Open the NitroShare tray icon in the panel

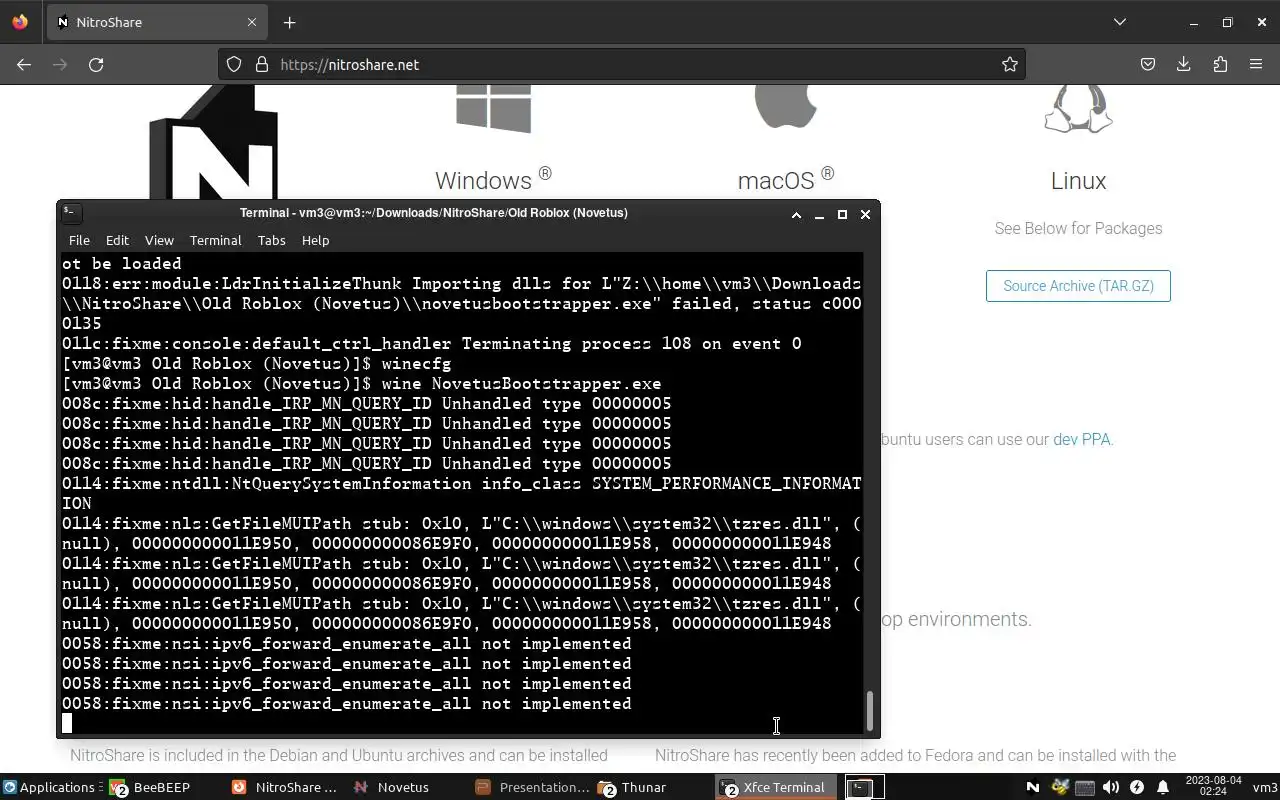(x=1033, y=787)
